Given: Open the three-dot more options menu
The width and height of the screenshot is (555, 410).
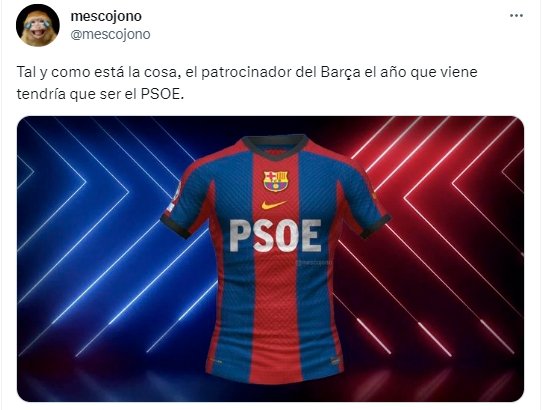Looking at the screenshot, I should point(516,16).
